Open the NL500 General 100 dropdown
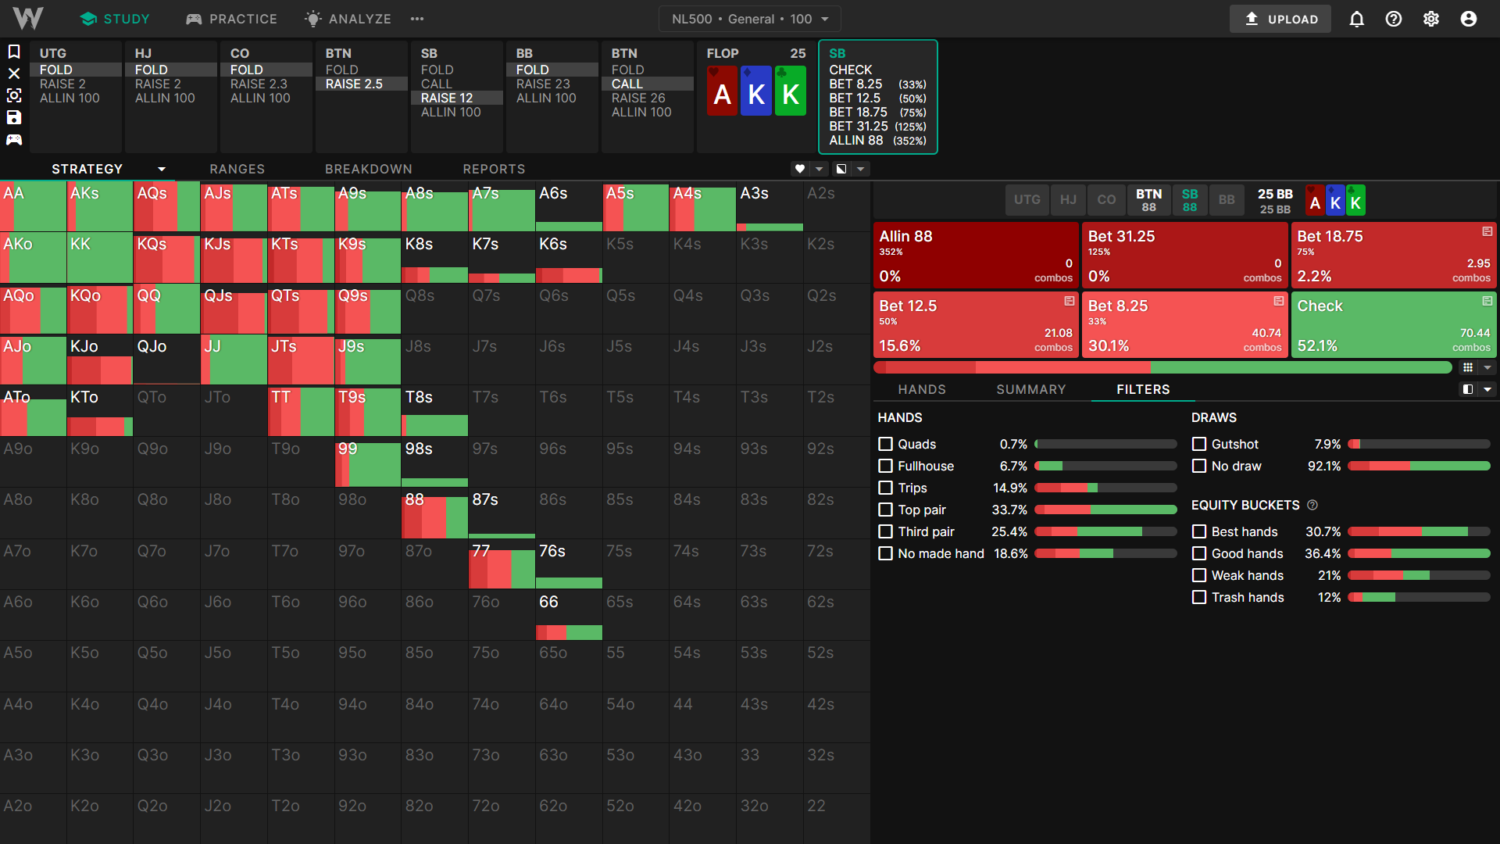This screenshot has height=844, width=1500. 749,19
